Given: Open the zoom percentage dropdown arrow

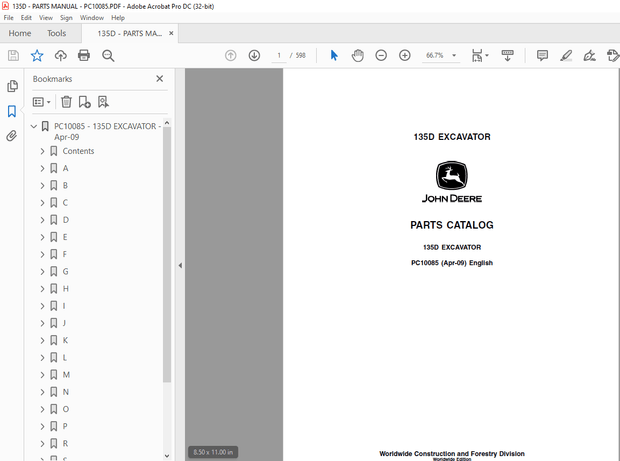Looking at the screenshot, I should click(454, 55).
